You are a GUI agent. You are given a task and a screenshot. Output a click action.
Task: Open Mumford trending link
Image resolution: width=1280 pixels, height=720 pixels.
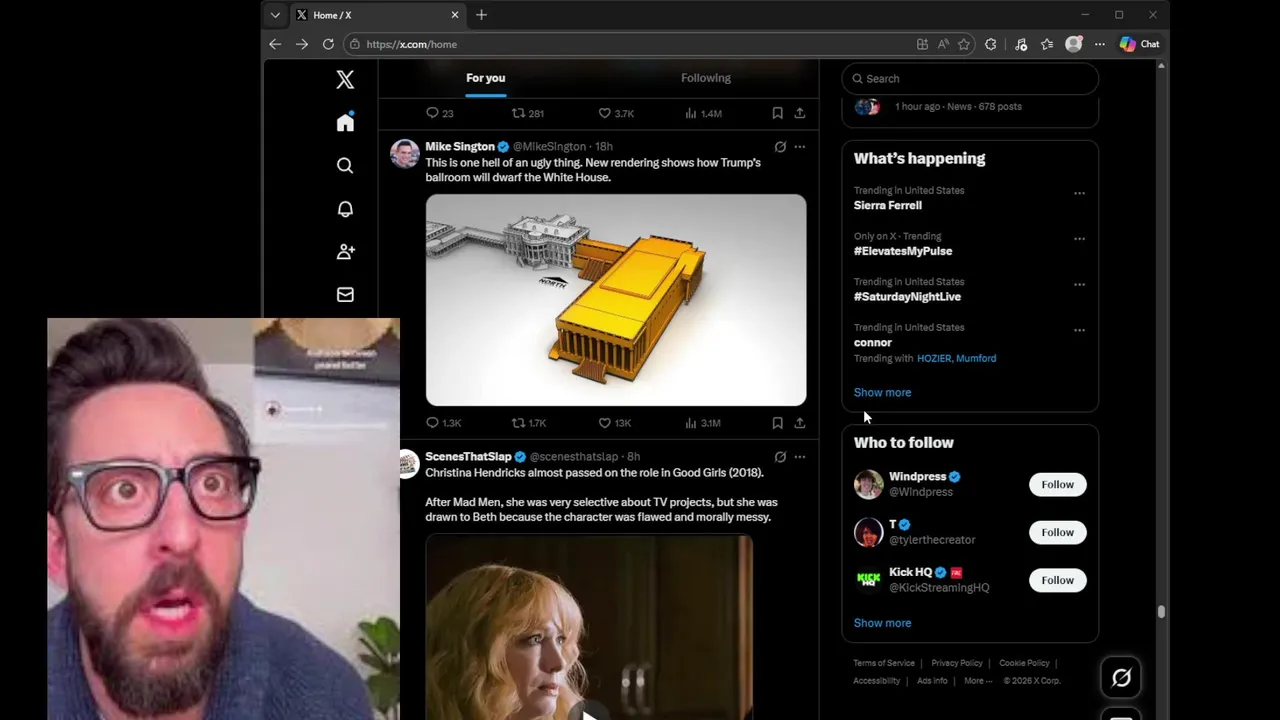pyautogui.click(x=976, y=358)
